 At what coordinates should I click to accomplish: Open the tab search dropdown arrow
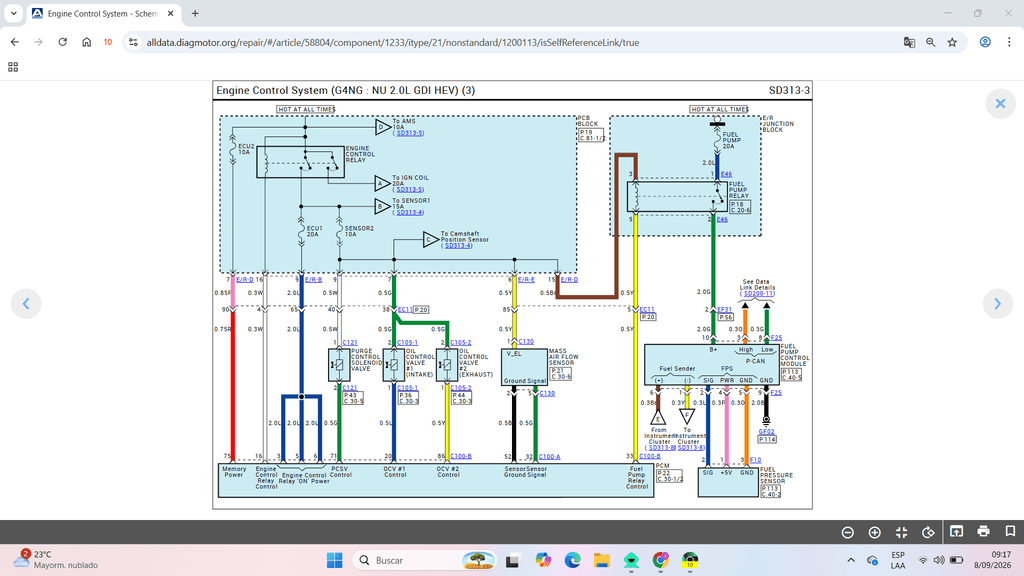tap(14, 13)
